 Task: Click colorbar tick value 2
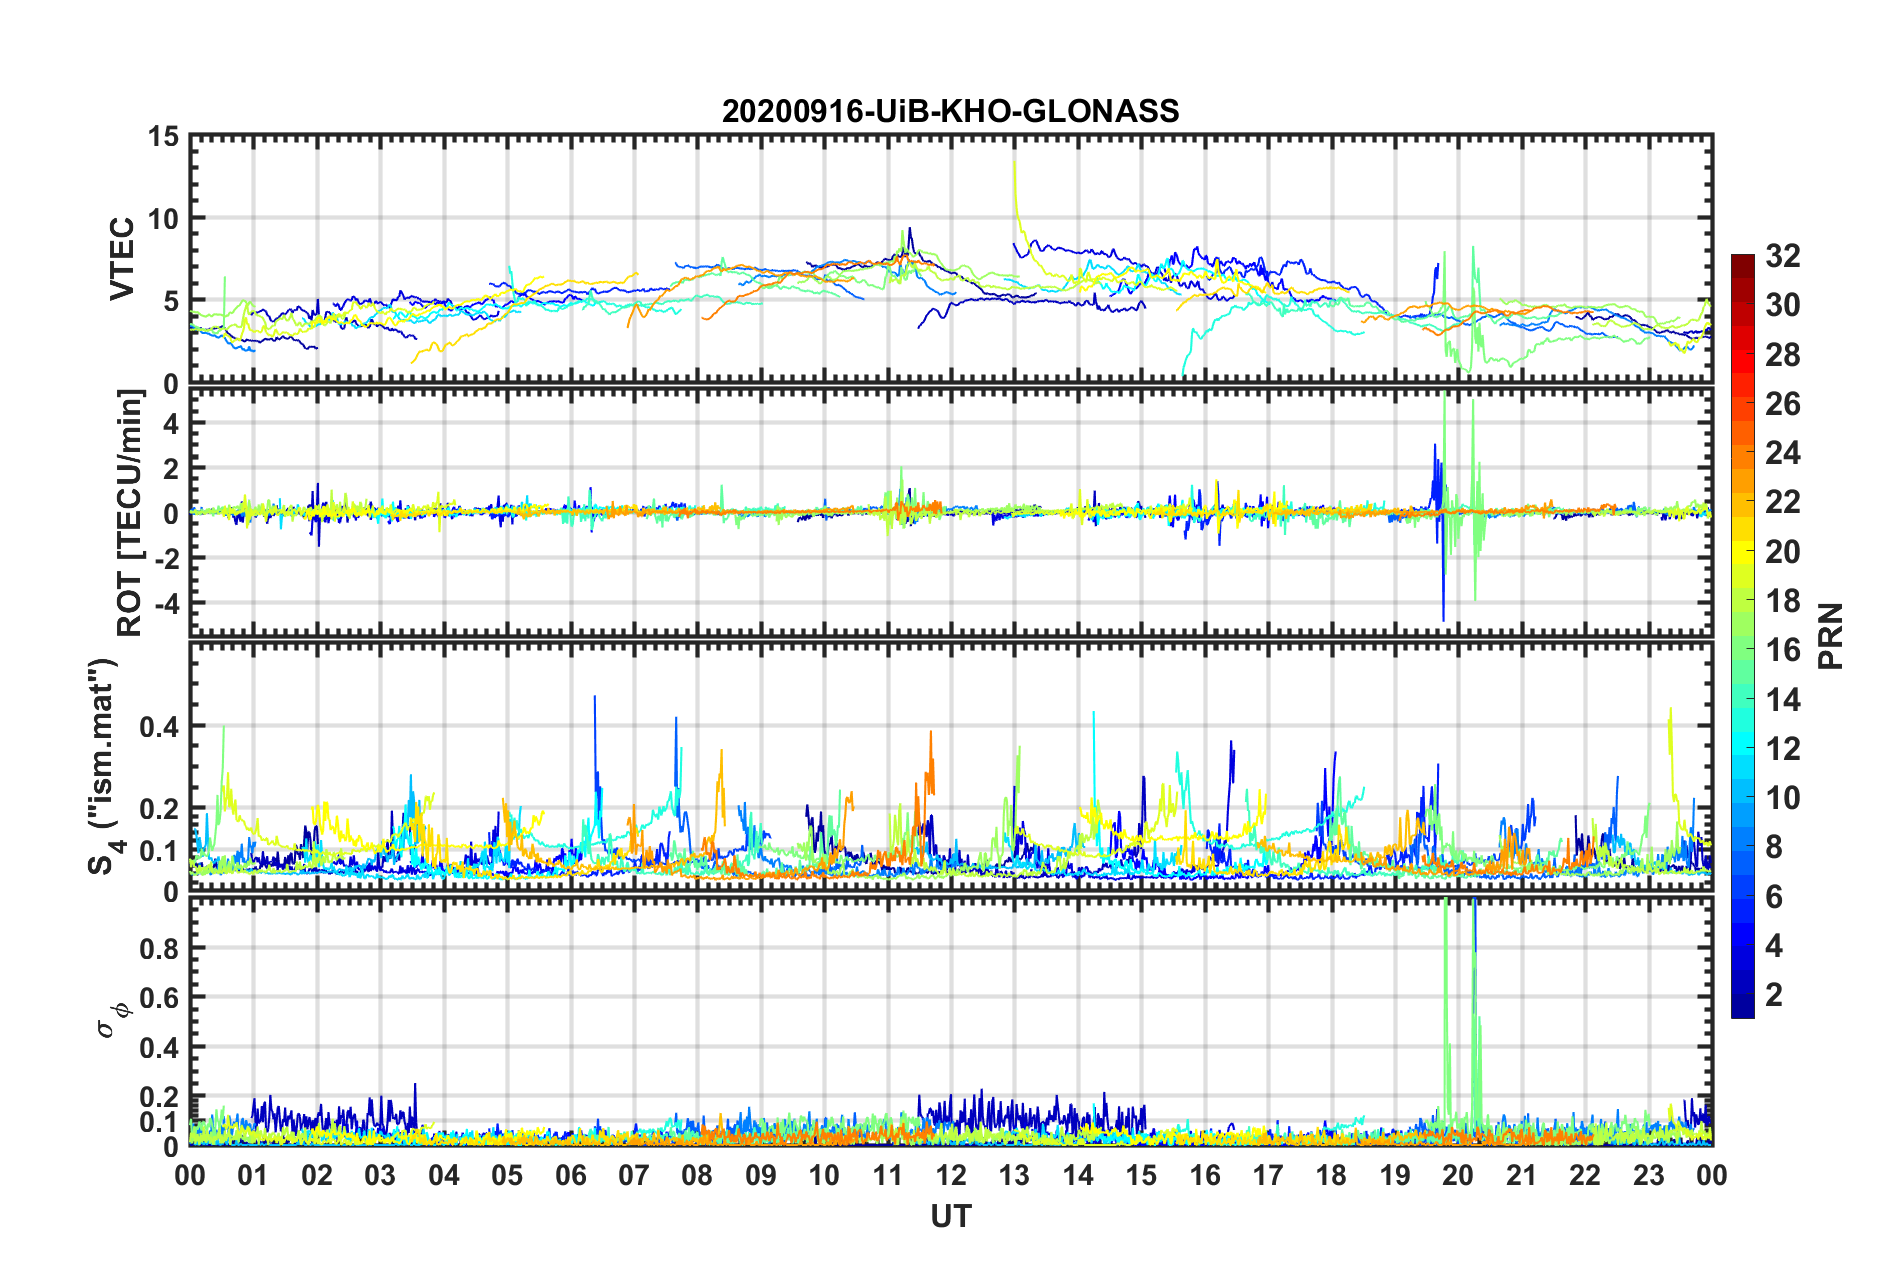(1773, 995)
